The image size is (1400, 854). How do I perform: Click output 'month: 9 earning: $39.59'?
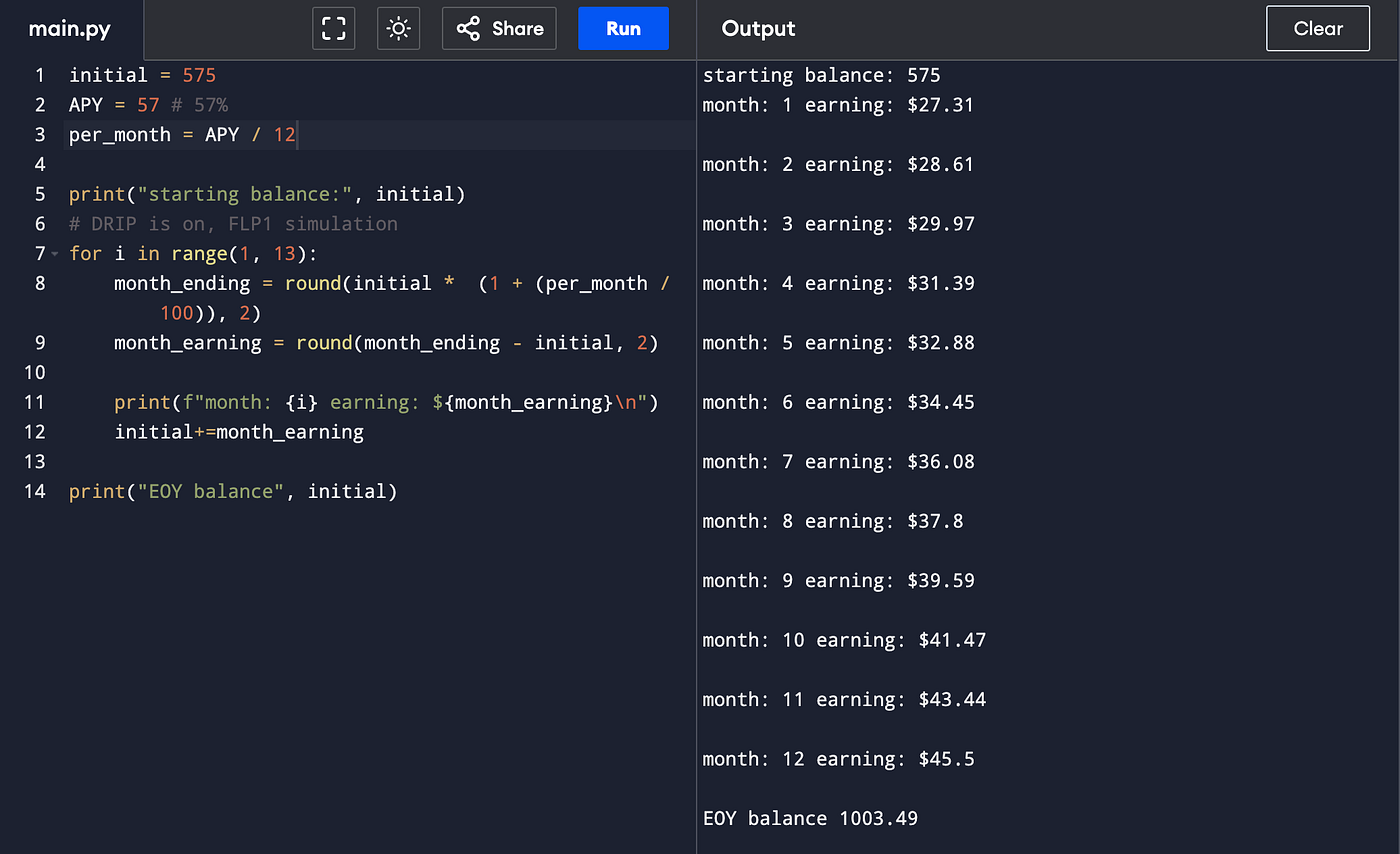(838, 580)
